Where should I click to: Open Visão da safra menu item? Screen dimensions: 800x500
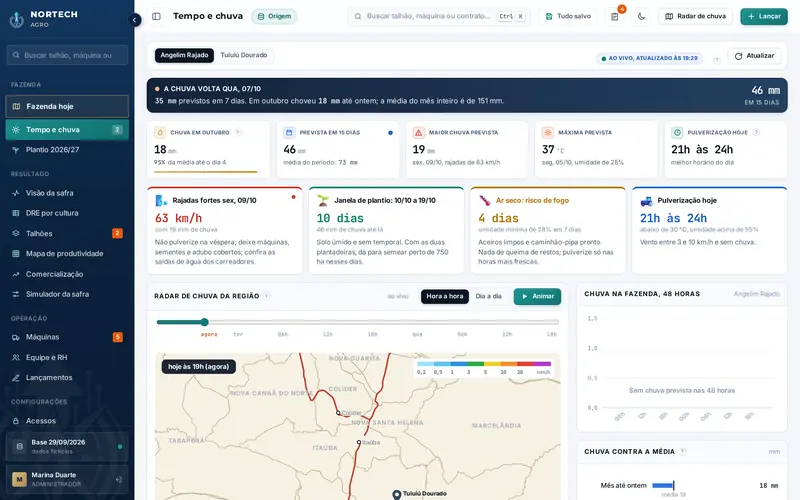pyautogui.click(x=67, y=193)
